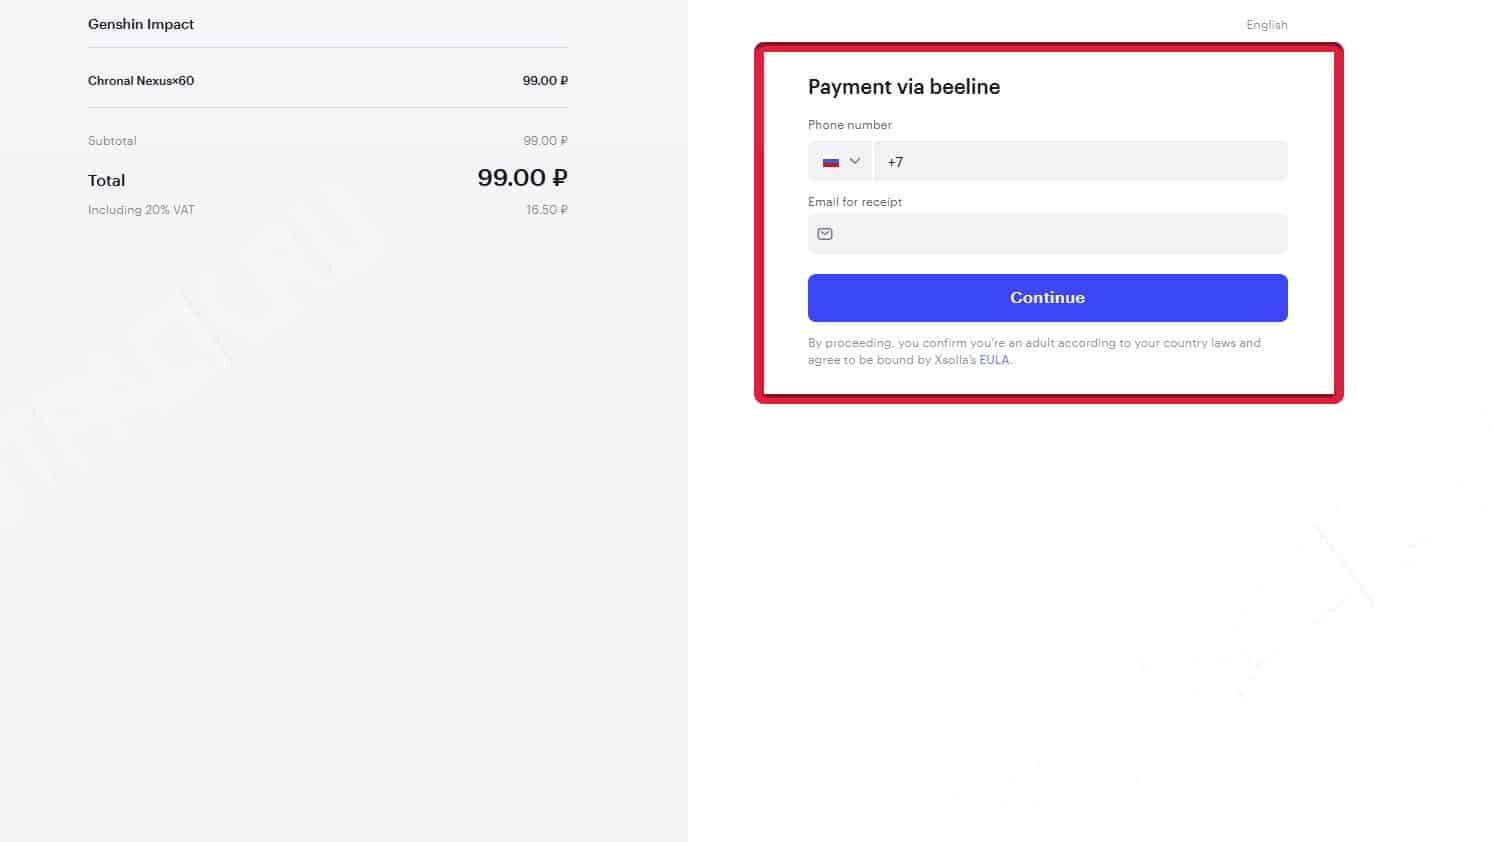Click the Genshin Impact order title
The image size is (1494, 842).
tap(141, 24)
